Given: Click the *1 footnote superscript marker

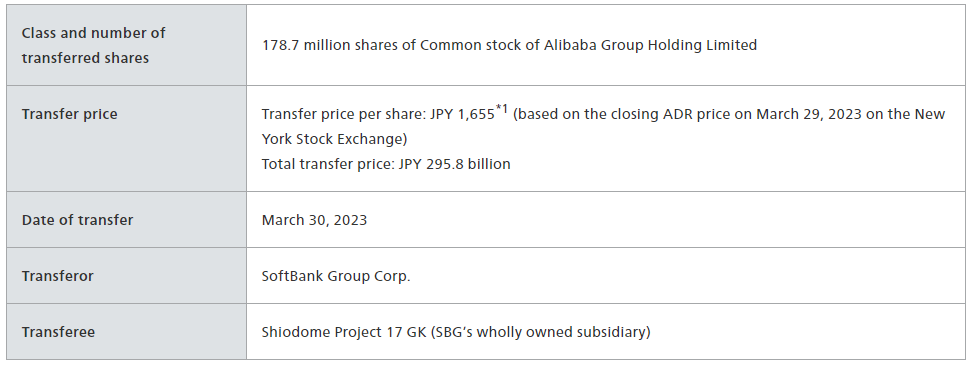Looking at the screenshot, I should coord(502,110).
